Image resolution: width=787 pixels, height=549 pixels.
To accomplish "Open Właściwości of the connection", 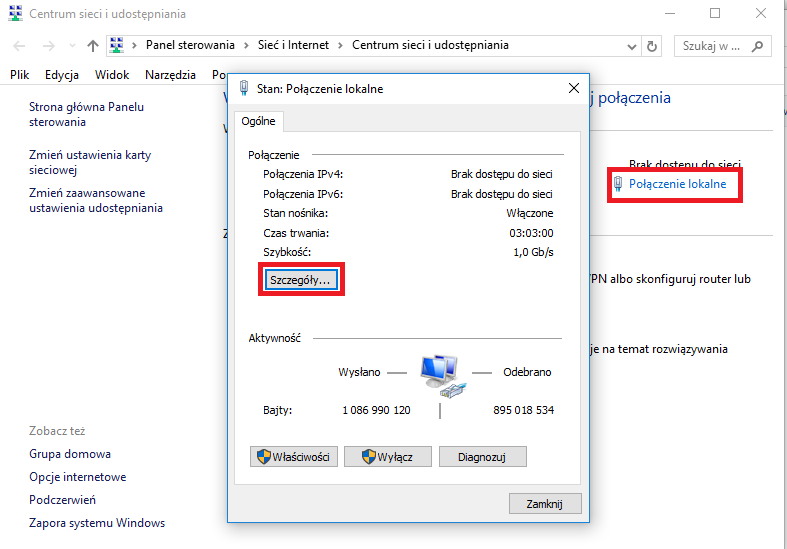I will 294,457.
